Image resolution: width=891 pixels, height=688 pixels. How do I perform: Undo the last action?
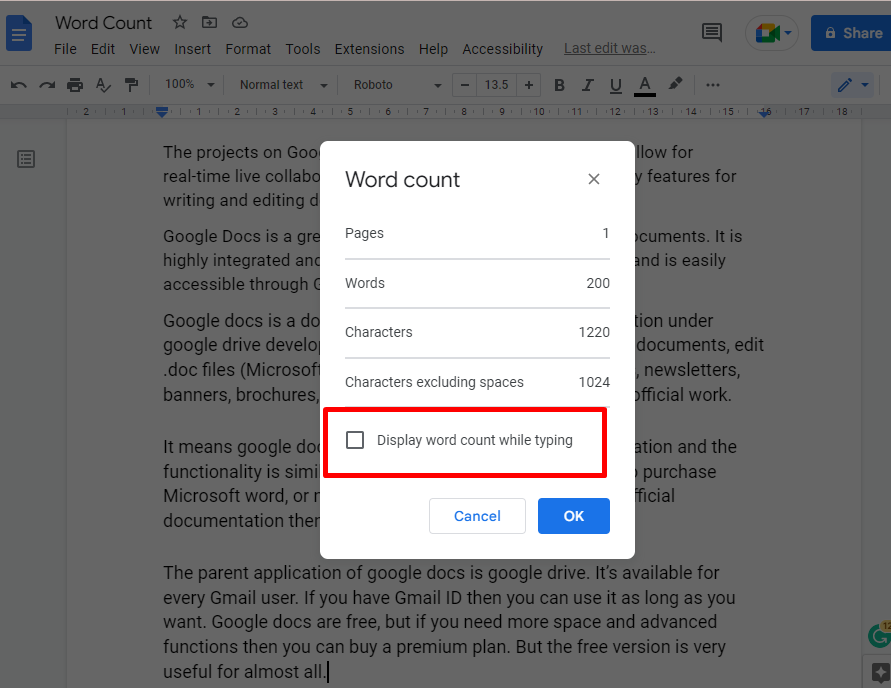pos(18,85)
